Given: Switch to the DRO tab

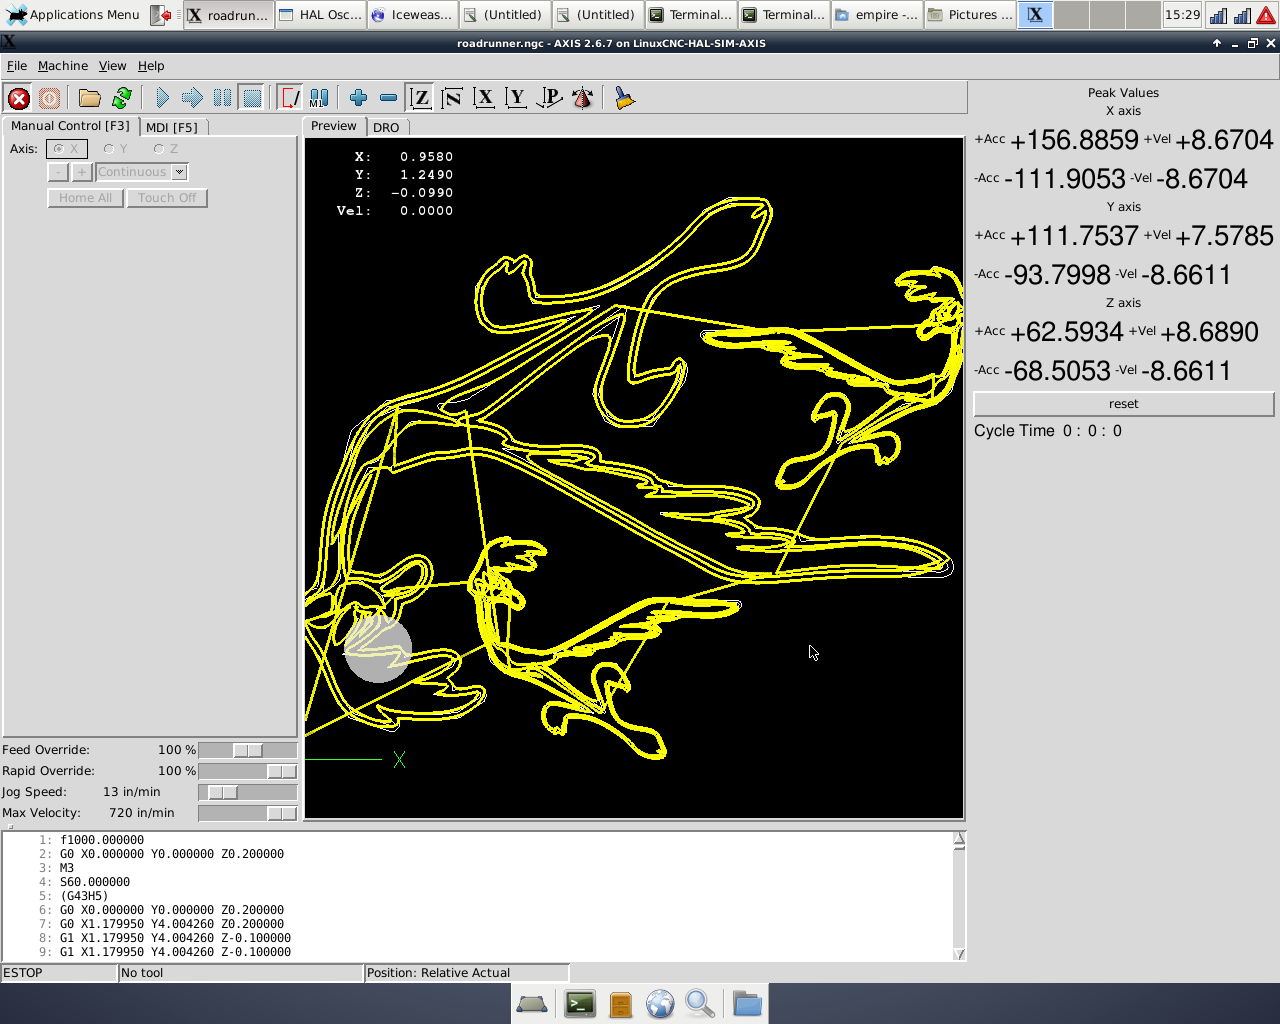Looking at the screenshot, I should [x=386, y=127].
